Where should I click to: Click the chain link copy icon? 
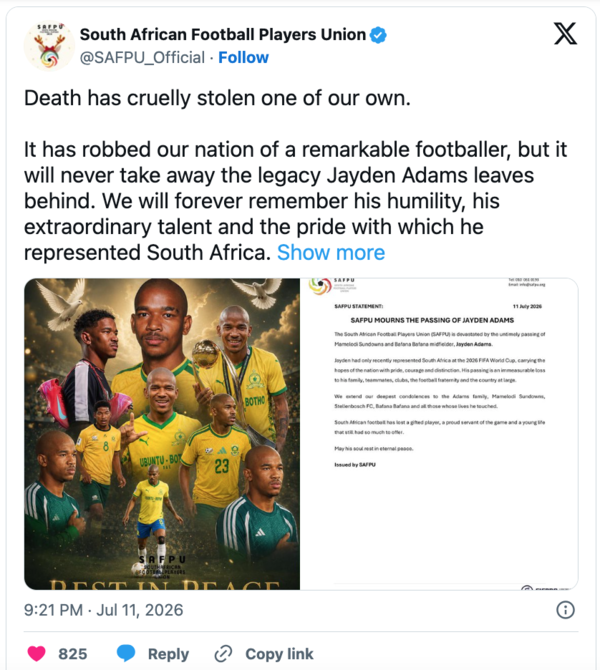coord(223,654)
